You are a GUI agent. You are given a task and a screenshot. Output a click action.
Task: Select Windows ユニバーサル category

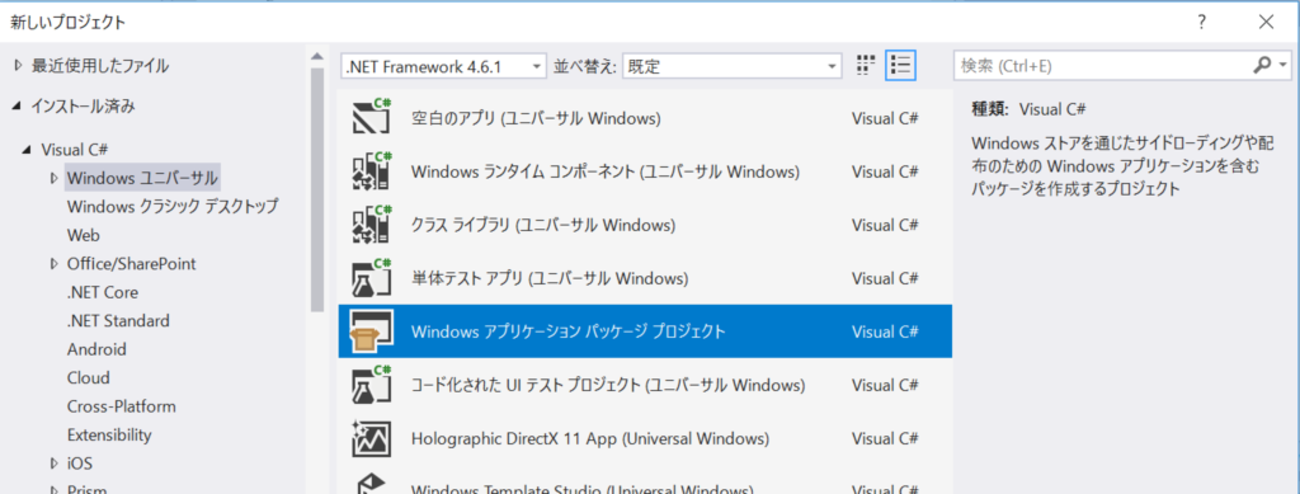tap(142, 178)
